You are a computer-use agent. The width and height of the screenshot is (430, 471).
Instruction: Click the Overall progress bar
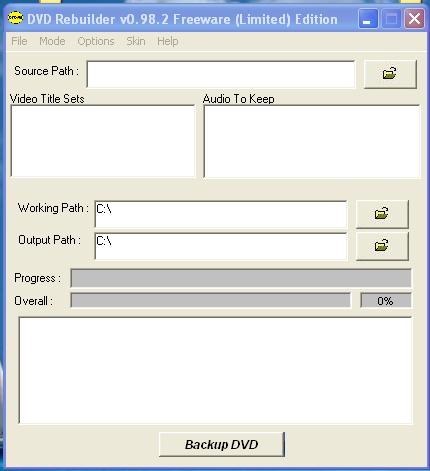point(211,301)
